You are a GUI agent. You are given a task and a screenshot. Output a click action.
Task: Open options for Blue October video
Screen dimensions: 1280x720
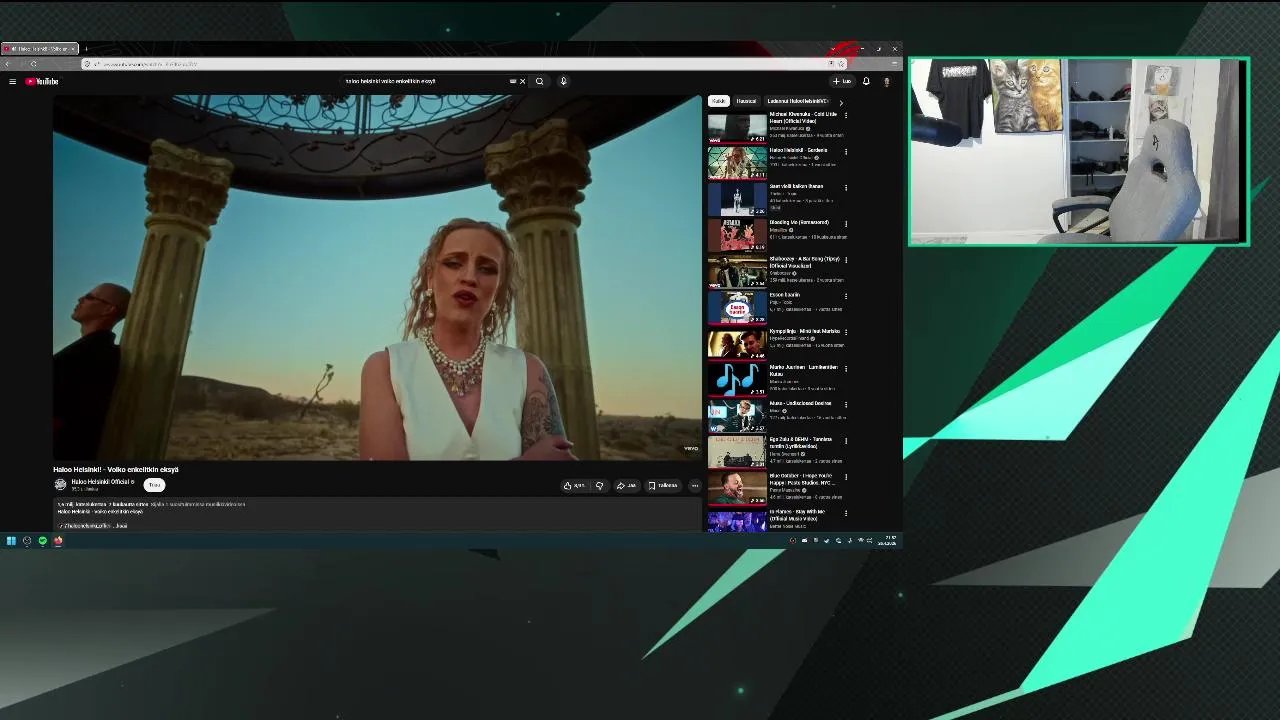click(846, 477)
